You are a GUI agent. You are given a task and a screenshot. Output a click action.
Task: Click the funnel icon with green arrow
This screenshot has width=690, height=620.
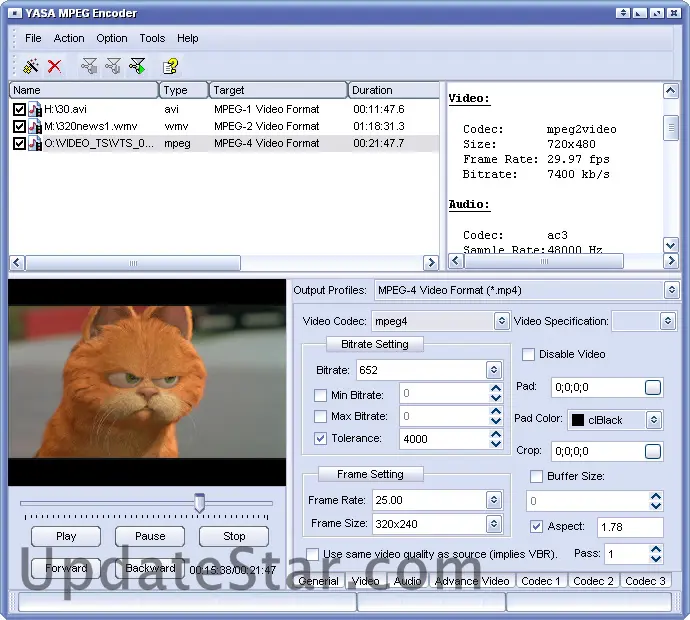[137, 66]
